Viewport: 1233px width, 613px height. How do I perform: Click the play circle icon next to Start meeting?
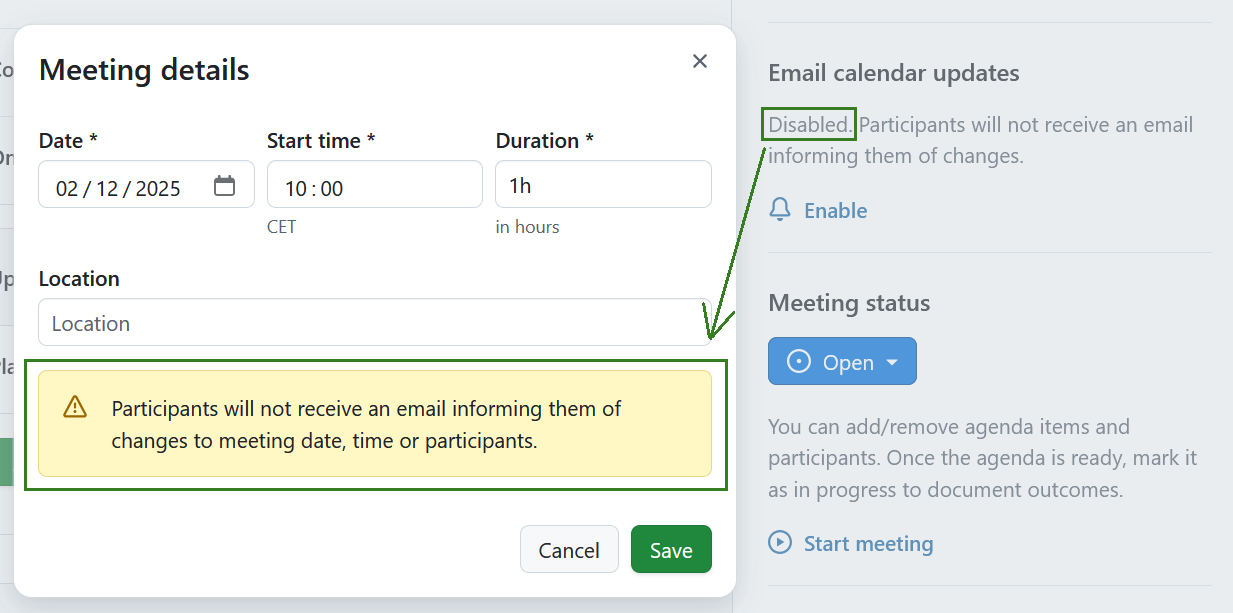point(780,543)
